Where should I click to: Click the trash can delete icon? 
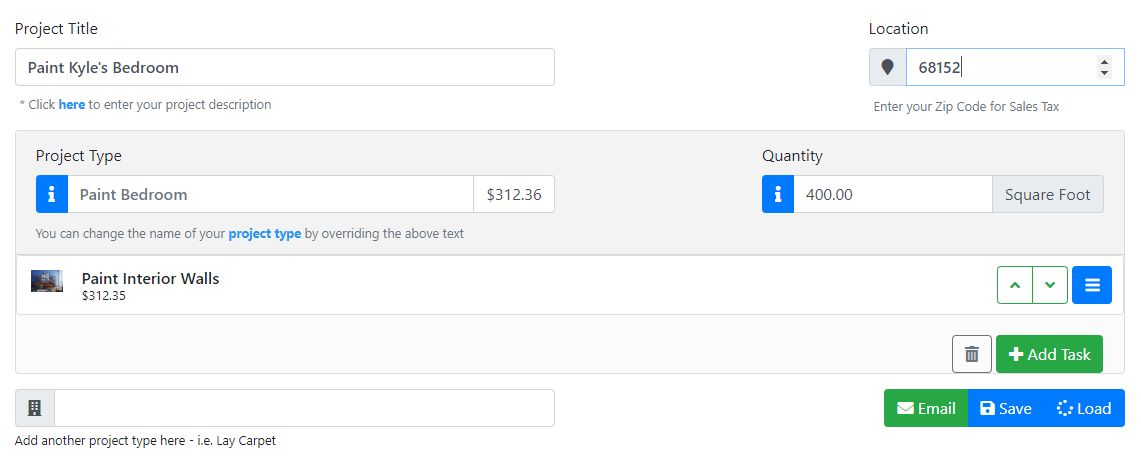[971, 354]
